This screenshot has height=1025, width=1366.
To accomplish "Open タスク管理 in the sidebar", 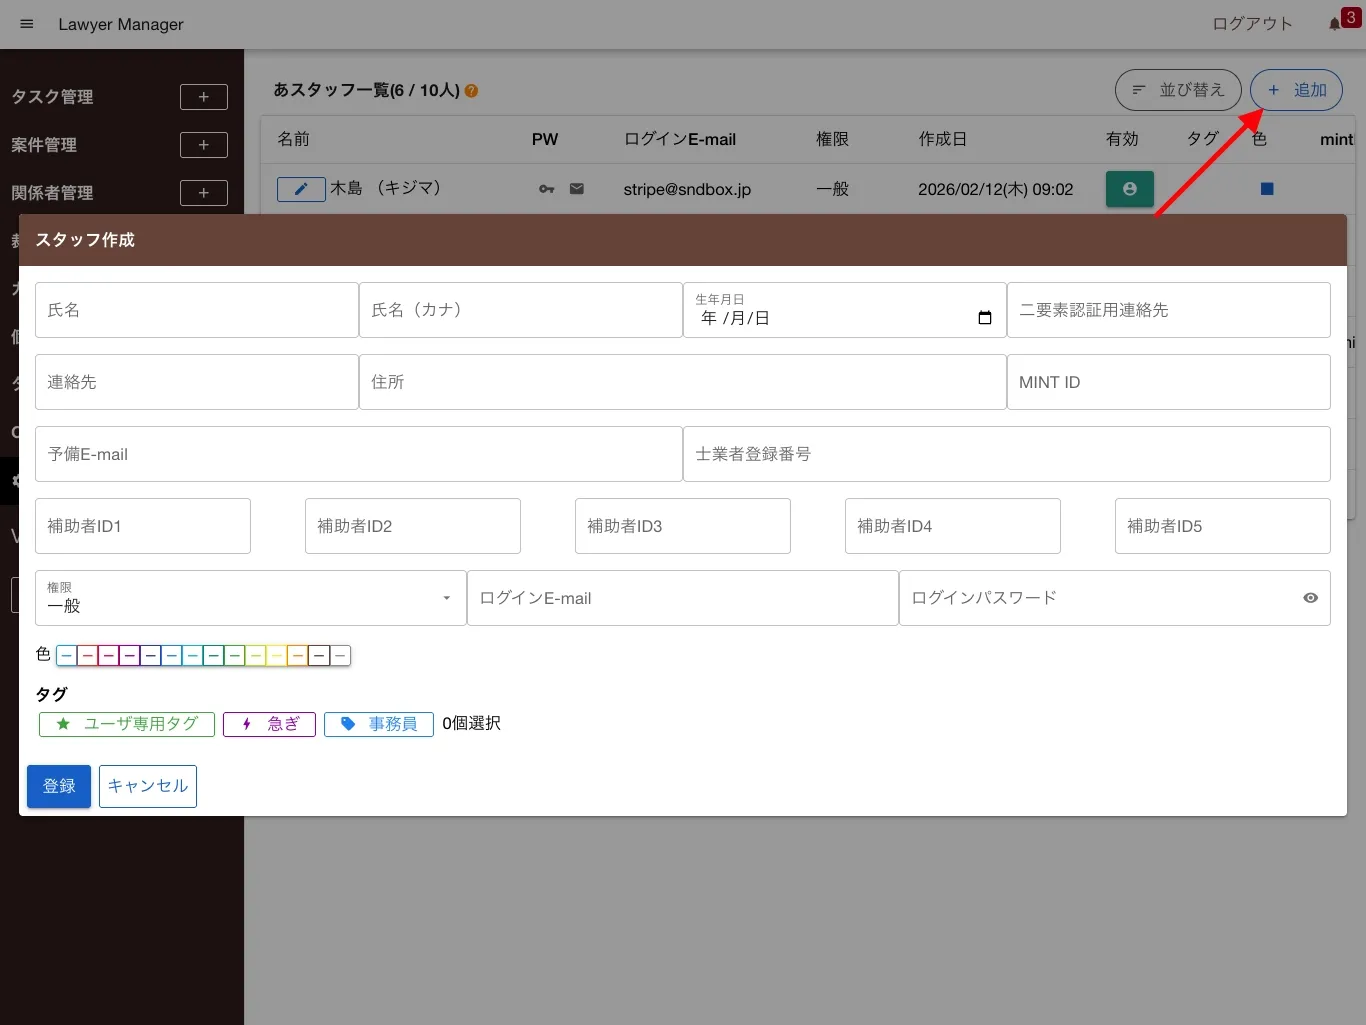I will tap(52, 97).
